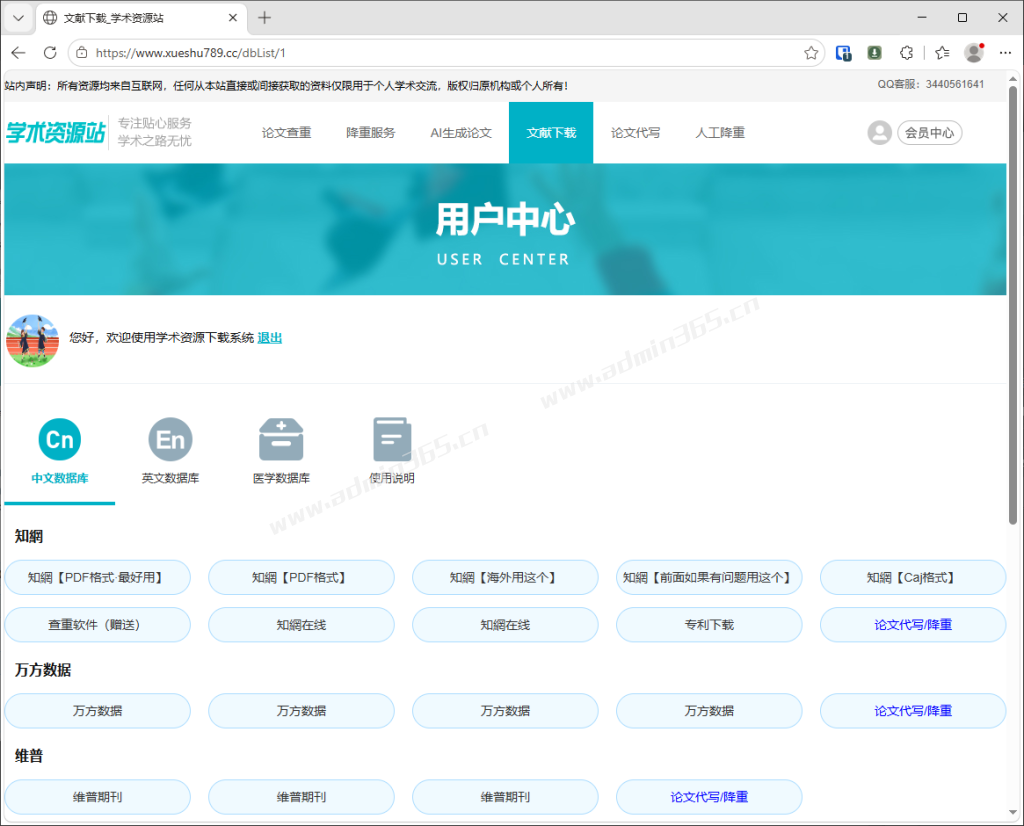This screenshot has width=1024, height=826.
Task: Click the scrollbar up arrow
Action: 1013,78
